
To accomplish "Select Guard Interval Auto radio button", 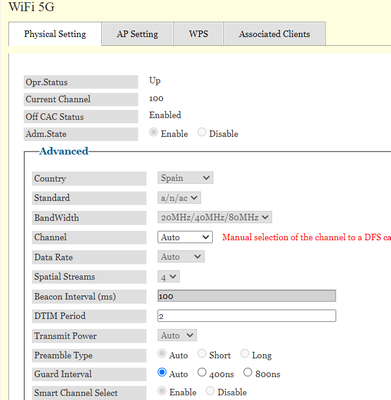I will tap(162, 372).
